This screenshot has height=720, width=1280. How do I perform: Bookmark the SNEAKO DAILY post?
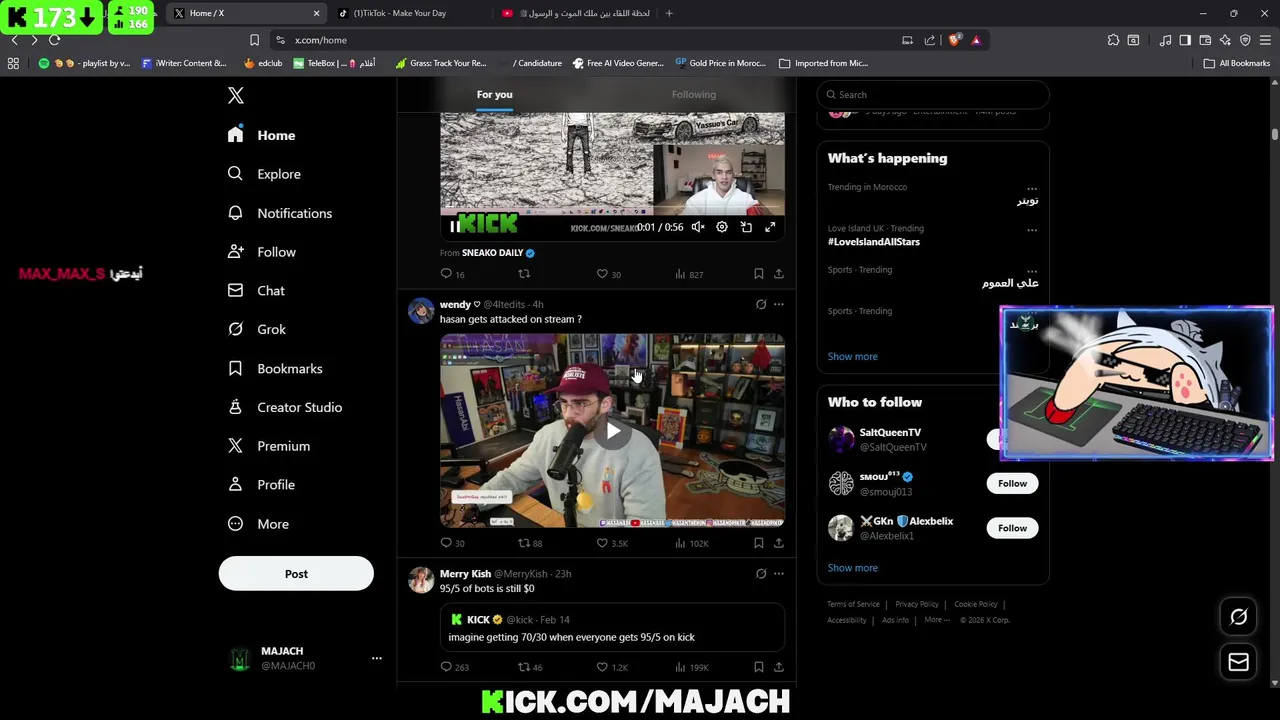759,274
